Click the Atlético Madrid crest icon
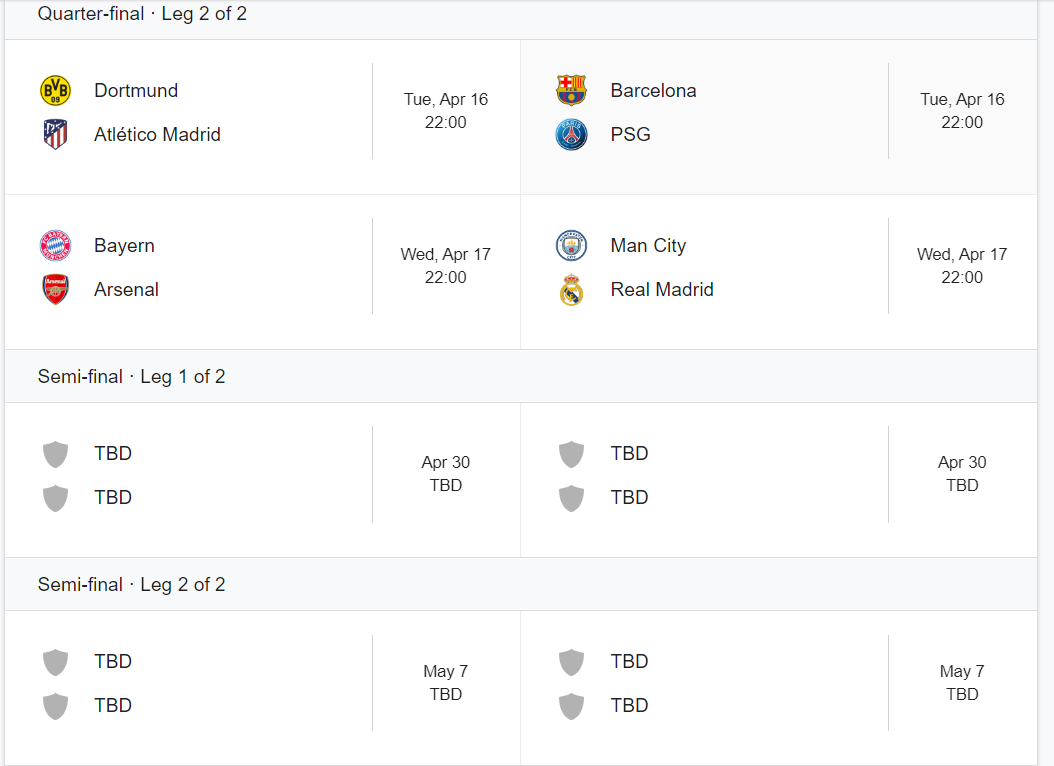 pos(55,134)
